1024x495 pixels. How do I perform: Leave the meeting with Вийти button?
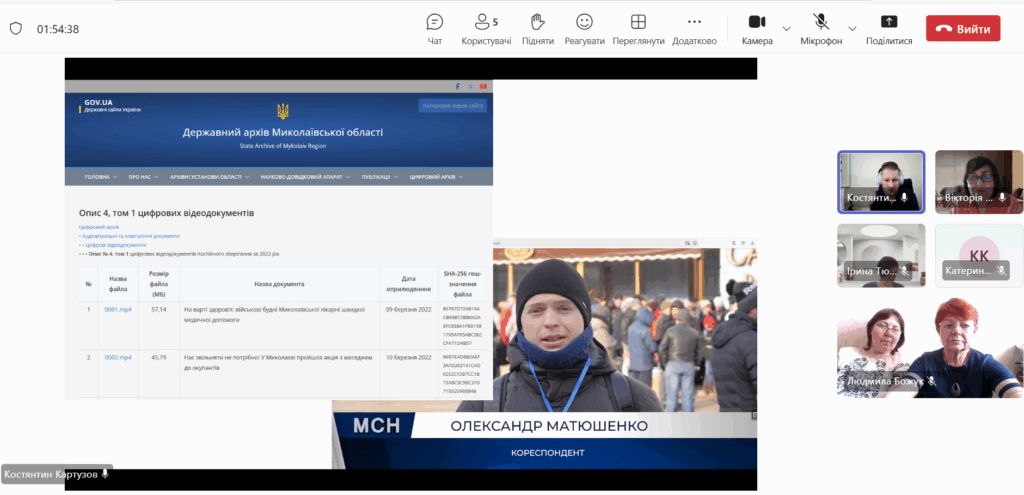coord(963,29)
